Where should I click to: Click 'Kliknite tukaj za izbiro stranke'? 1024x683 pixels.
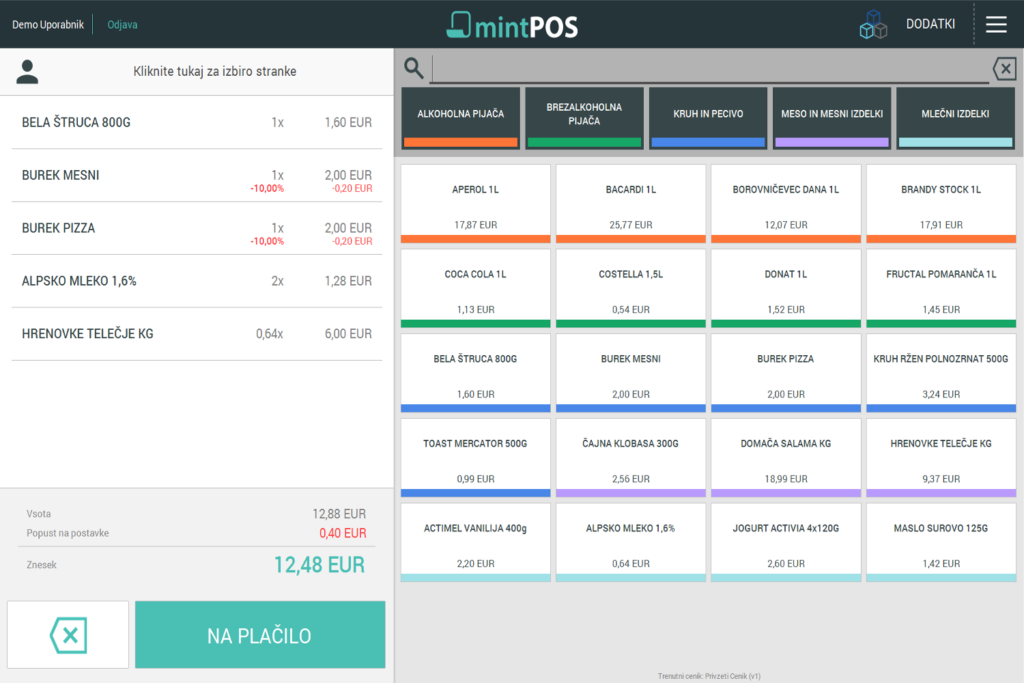pyautogui.click(x=215, y=71)
